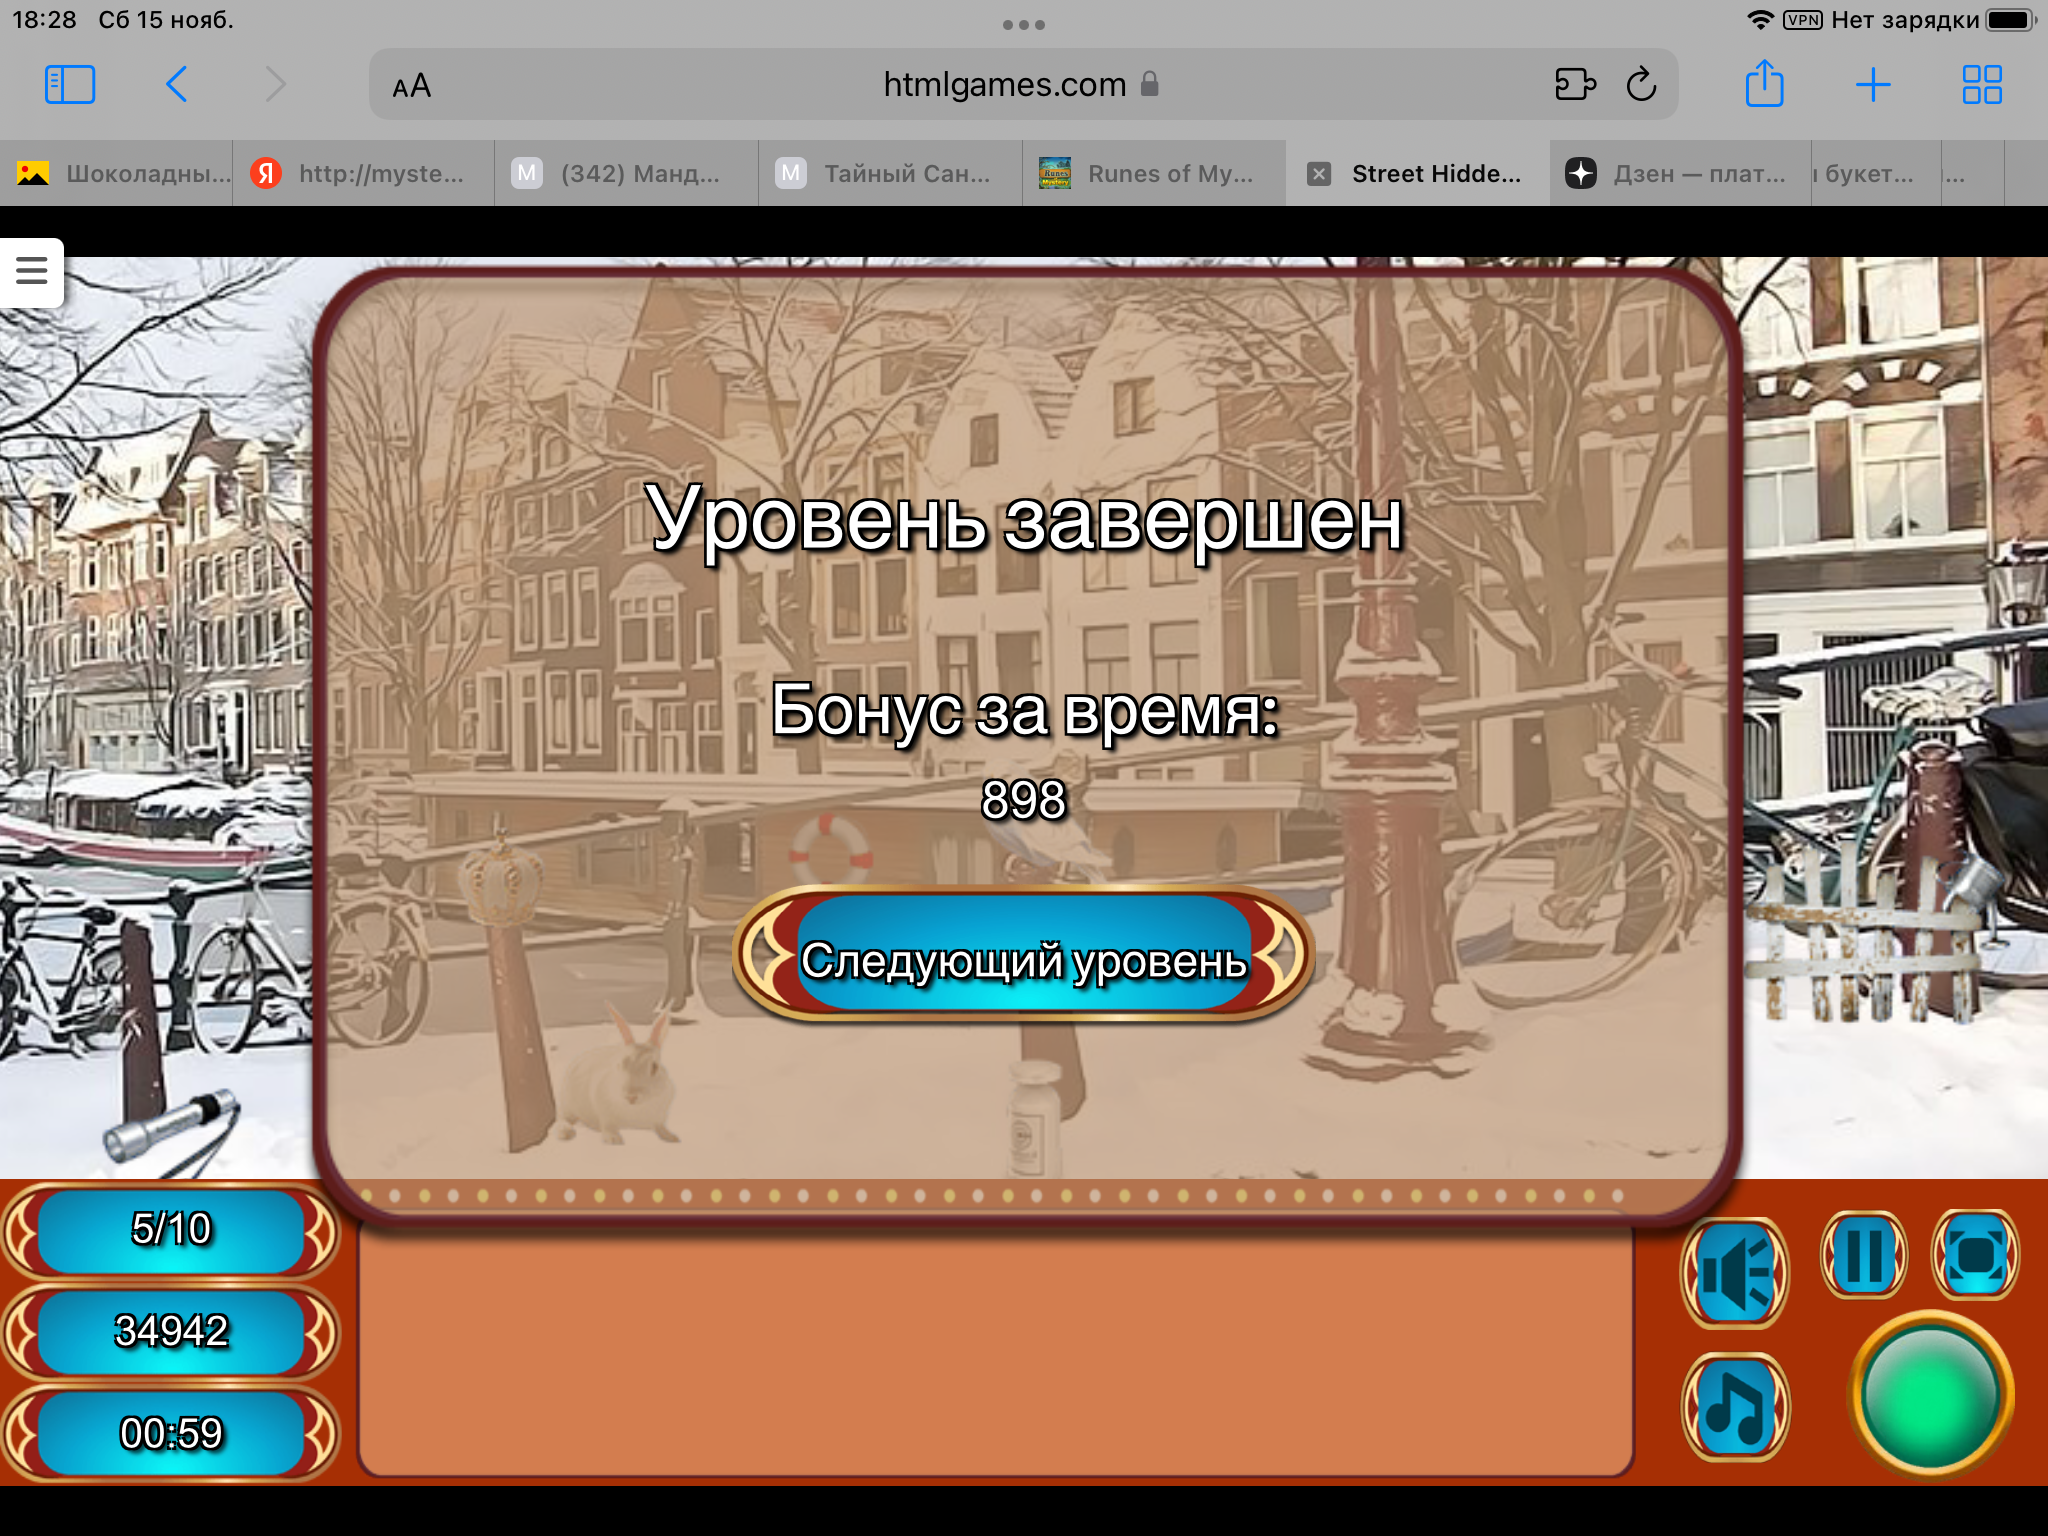The height and width of the screenshot is (1536, 2048).
Task: Open the game hamburger menu
Action: click(x=32, y=270)
